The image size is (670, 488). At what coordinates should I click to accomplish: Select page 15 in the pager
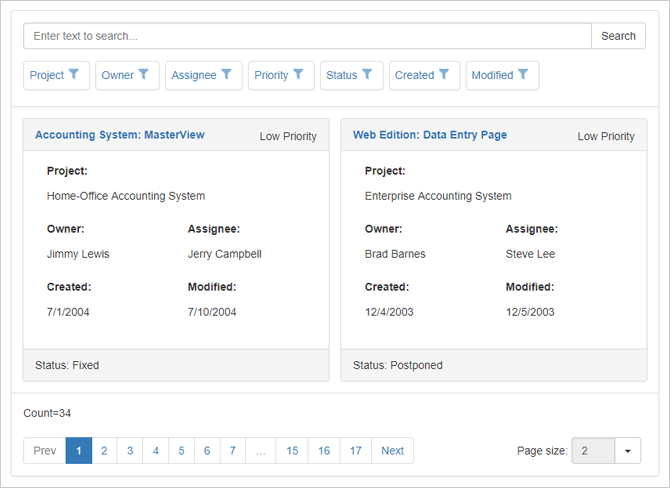click(292, 451)
